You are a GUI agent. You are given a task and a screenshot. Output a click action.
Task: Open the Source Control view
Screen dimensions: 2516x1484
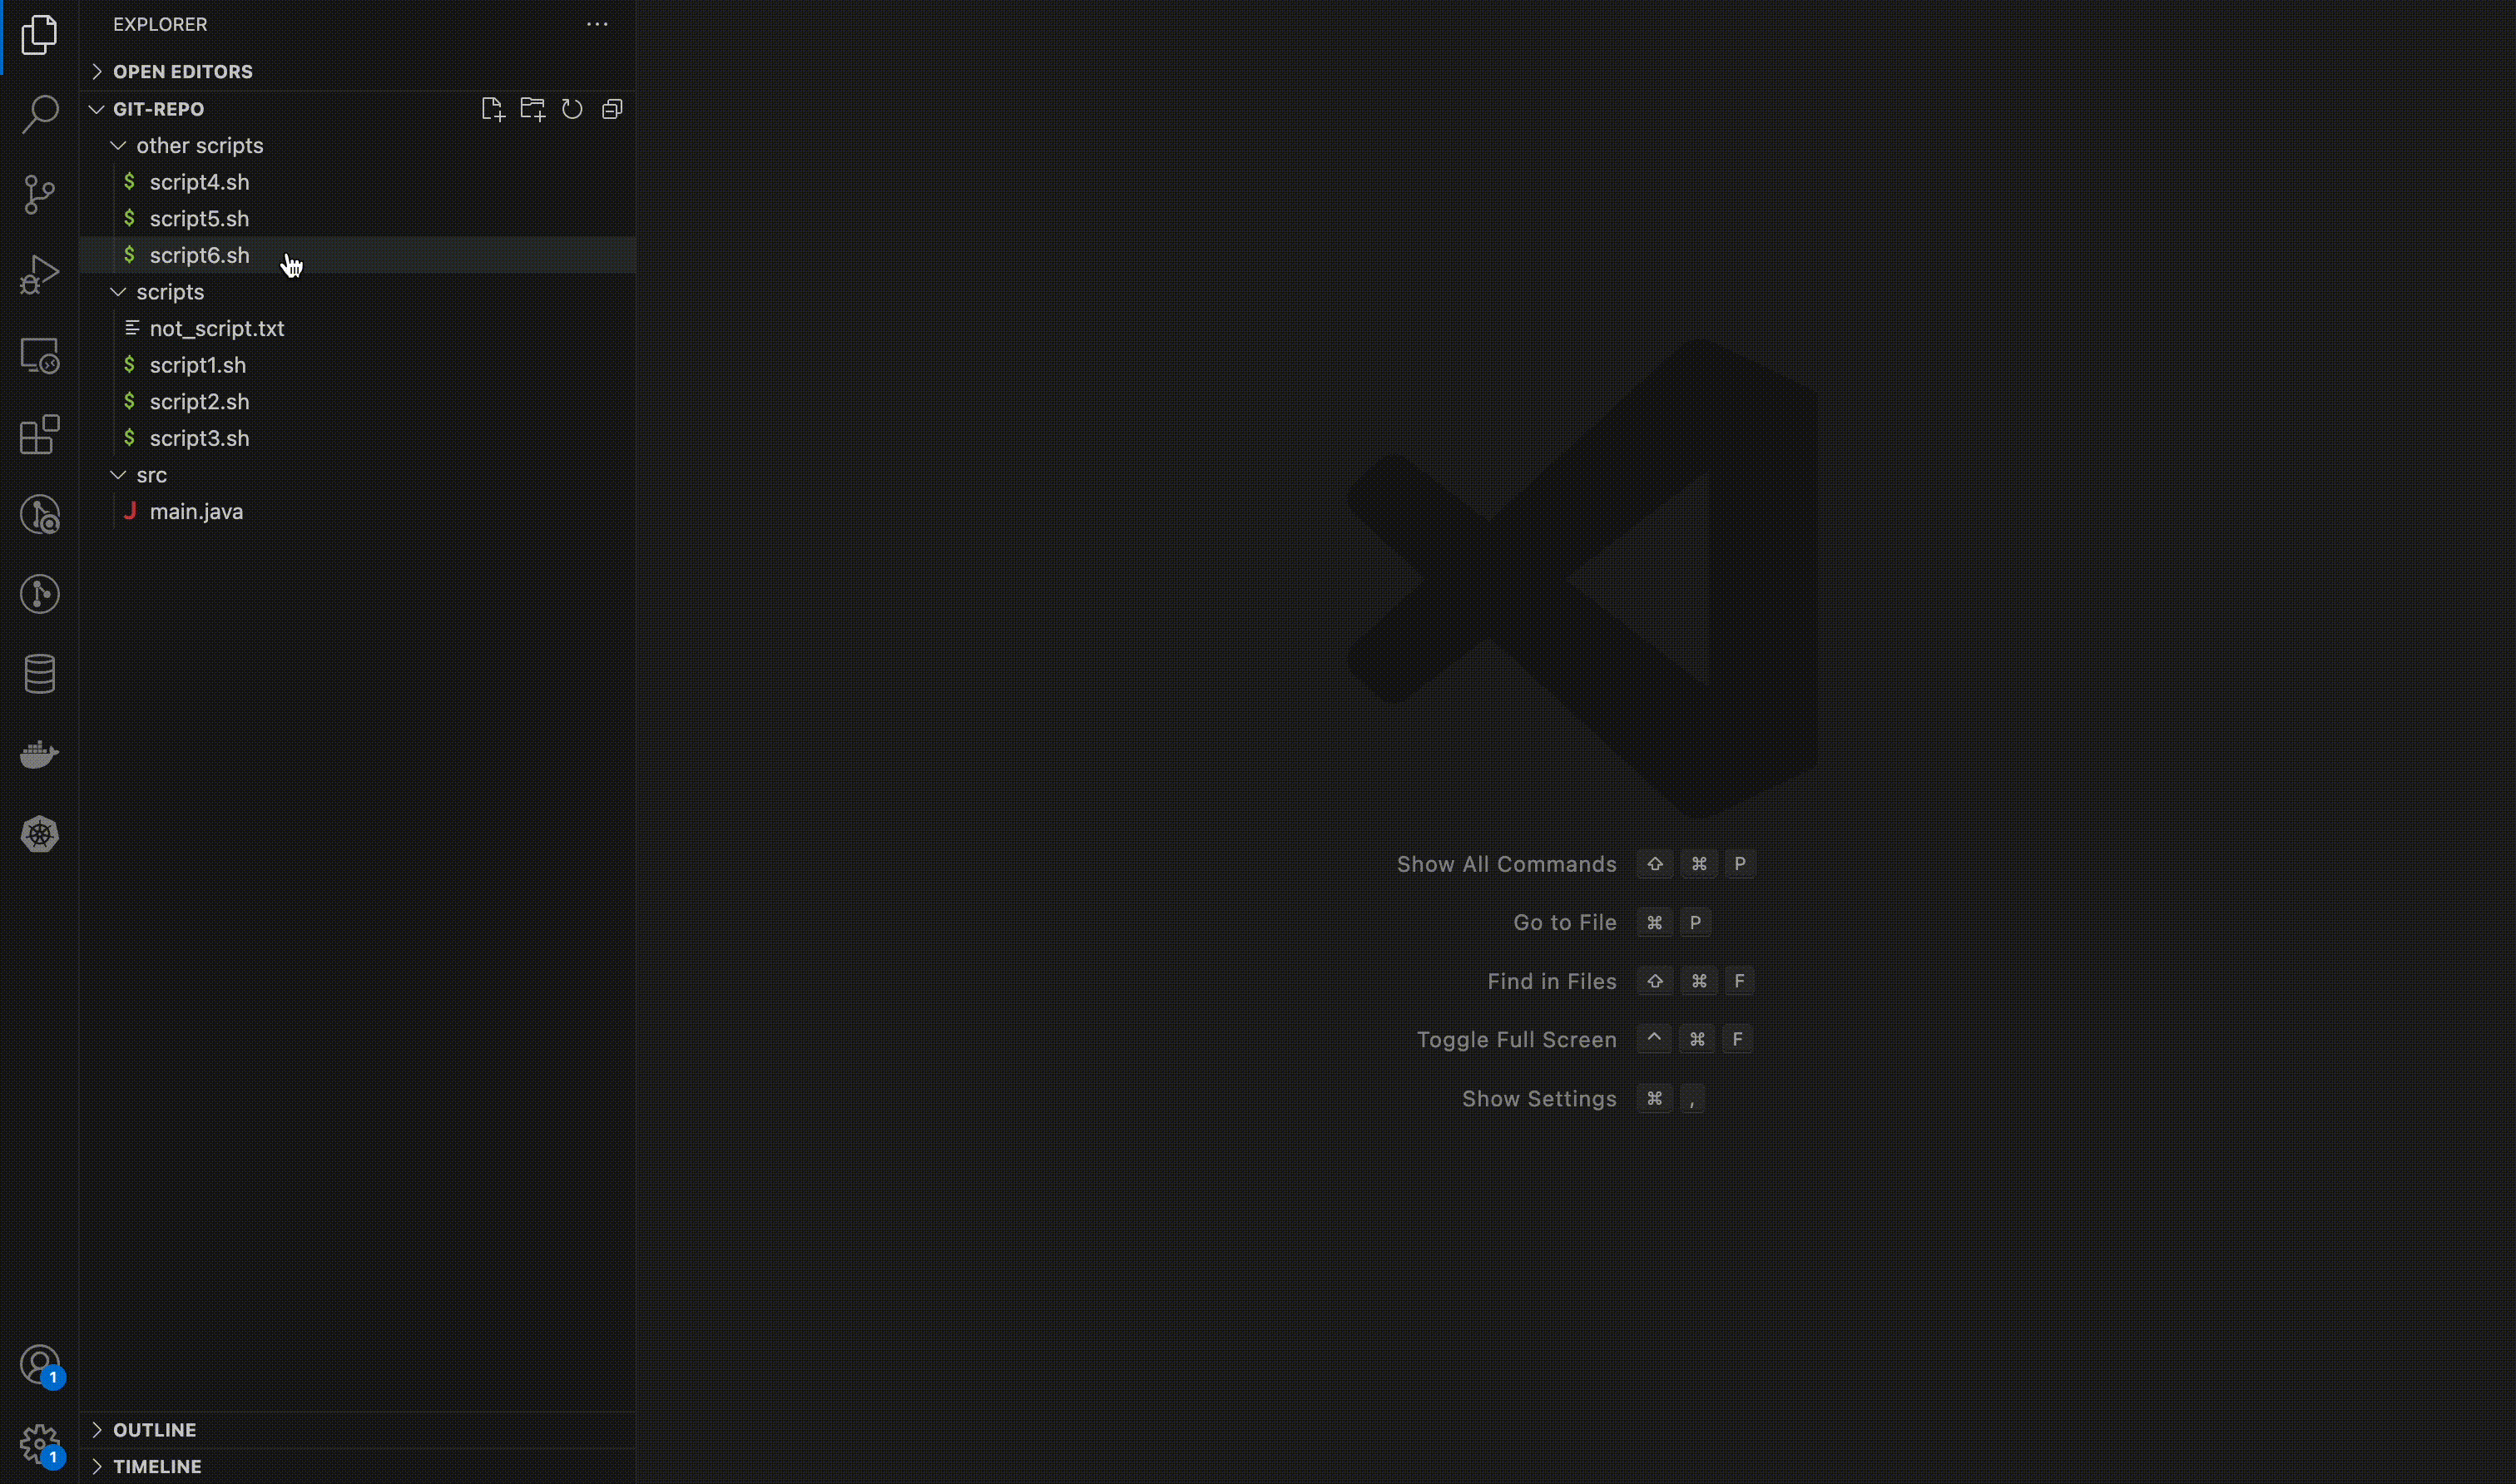(40, 194)
